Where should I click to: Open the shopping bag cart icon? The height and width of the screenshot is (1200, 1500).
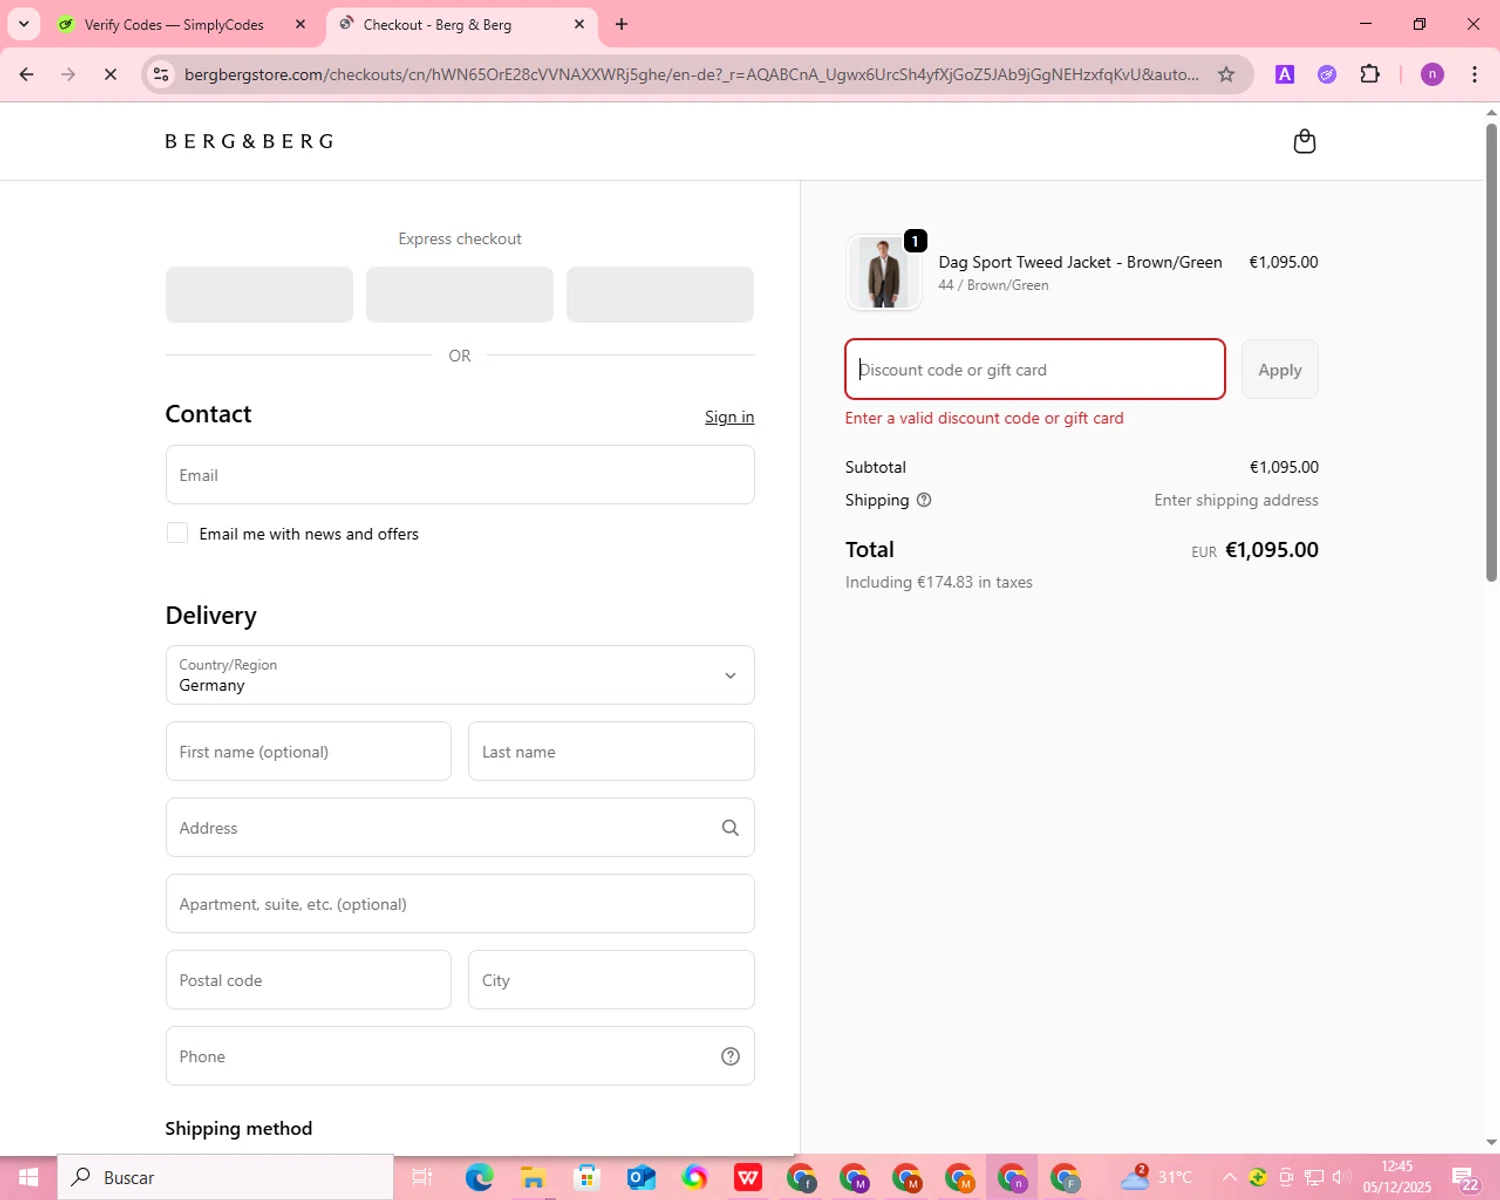(1304, 141)
